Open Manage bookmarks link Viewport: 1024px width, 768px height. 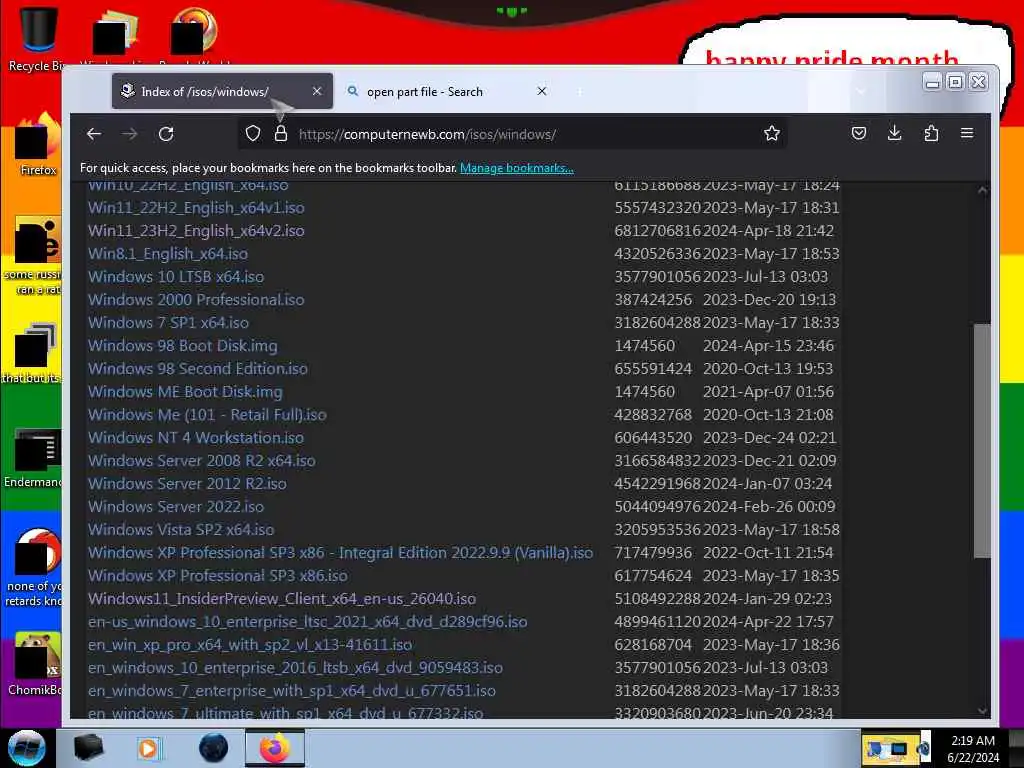(x=517, y=168)
